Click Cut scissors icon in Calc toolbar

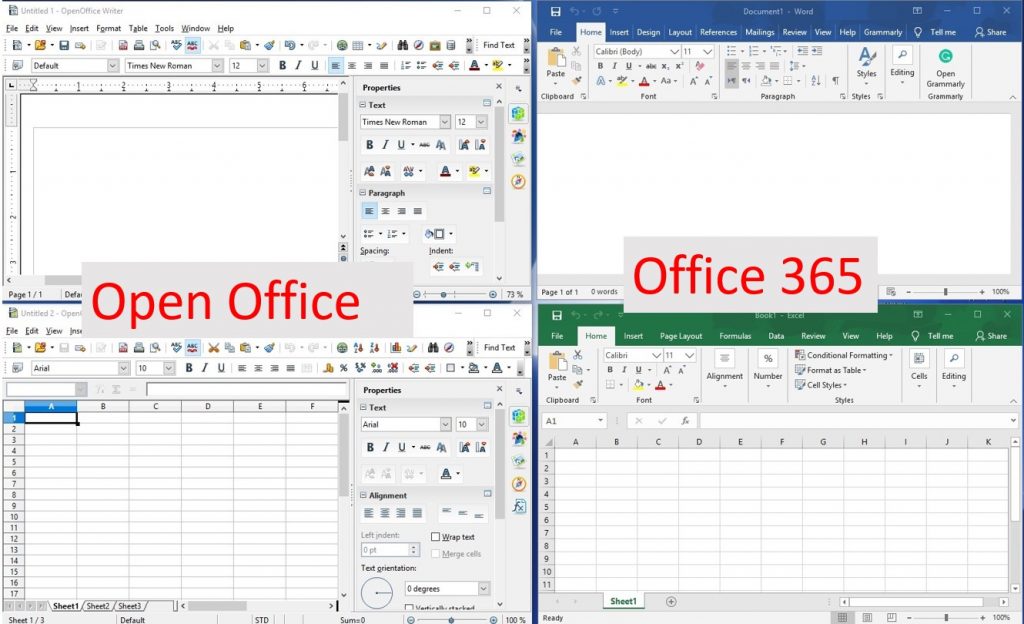(214, 348)
